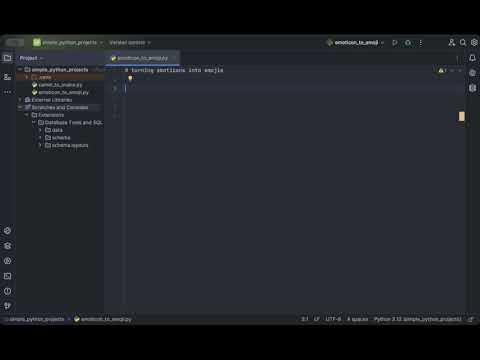Expand the schema folder
The image size is (480, 360).
[x=40, y=138]
